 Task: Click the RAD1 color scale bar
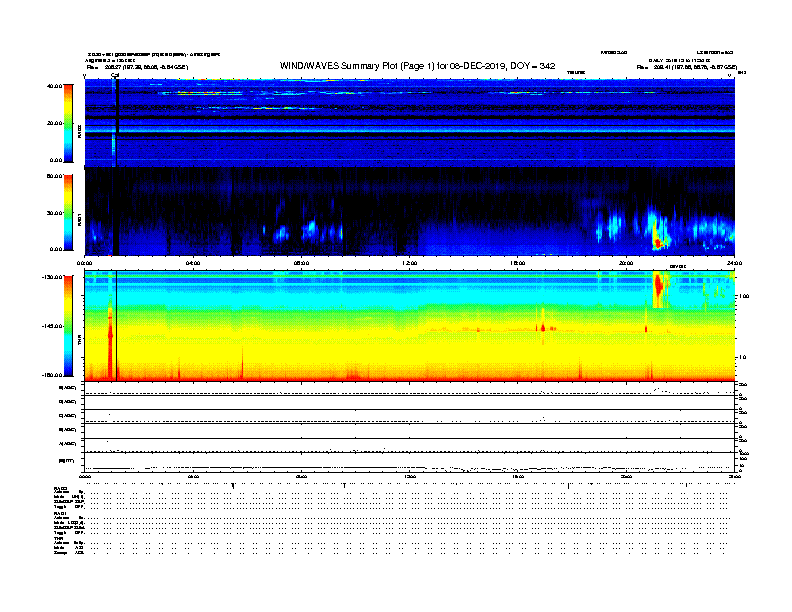point(68,213)
